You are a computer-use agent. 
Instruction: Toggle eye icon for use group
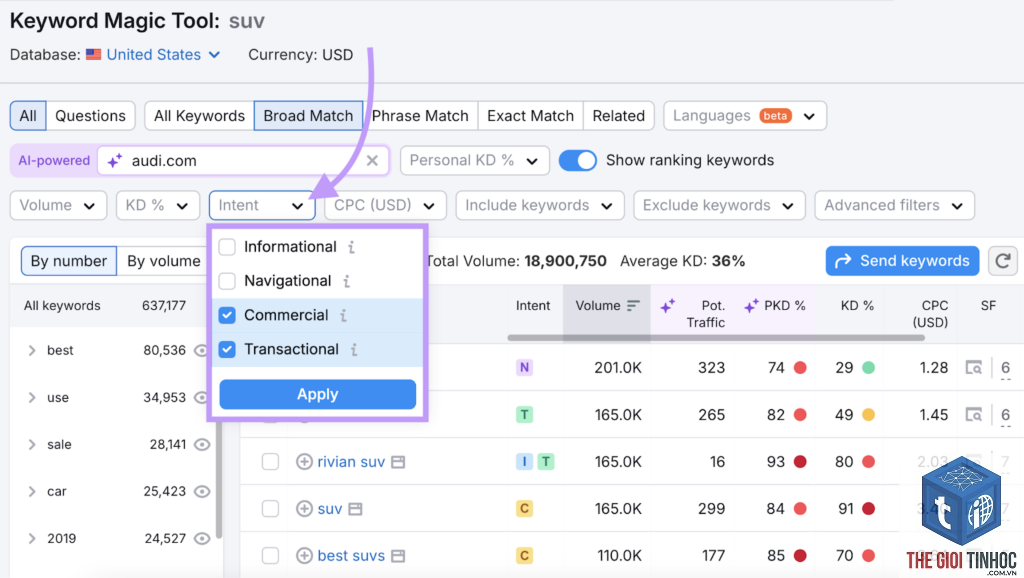click(202, 398)
